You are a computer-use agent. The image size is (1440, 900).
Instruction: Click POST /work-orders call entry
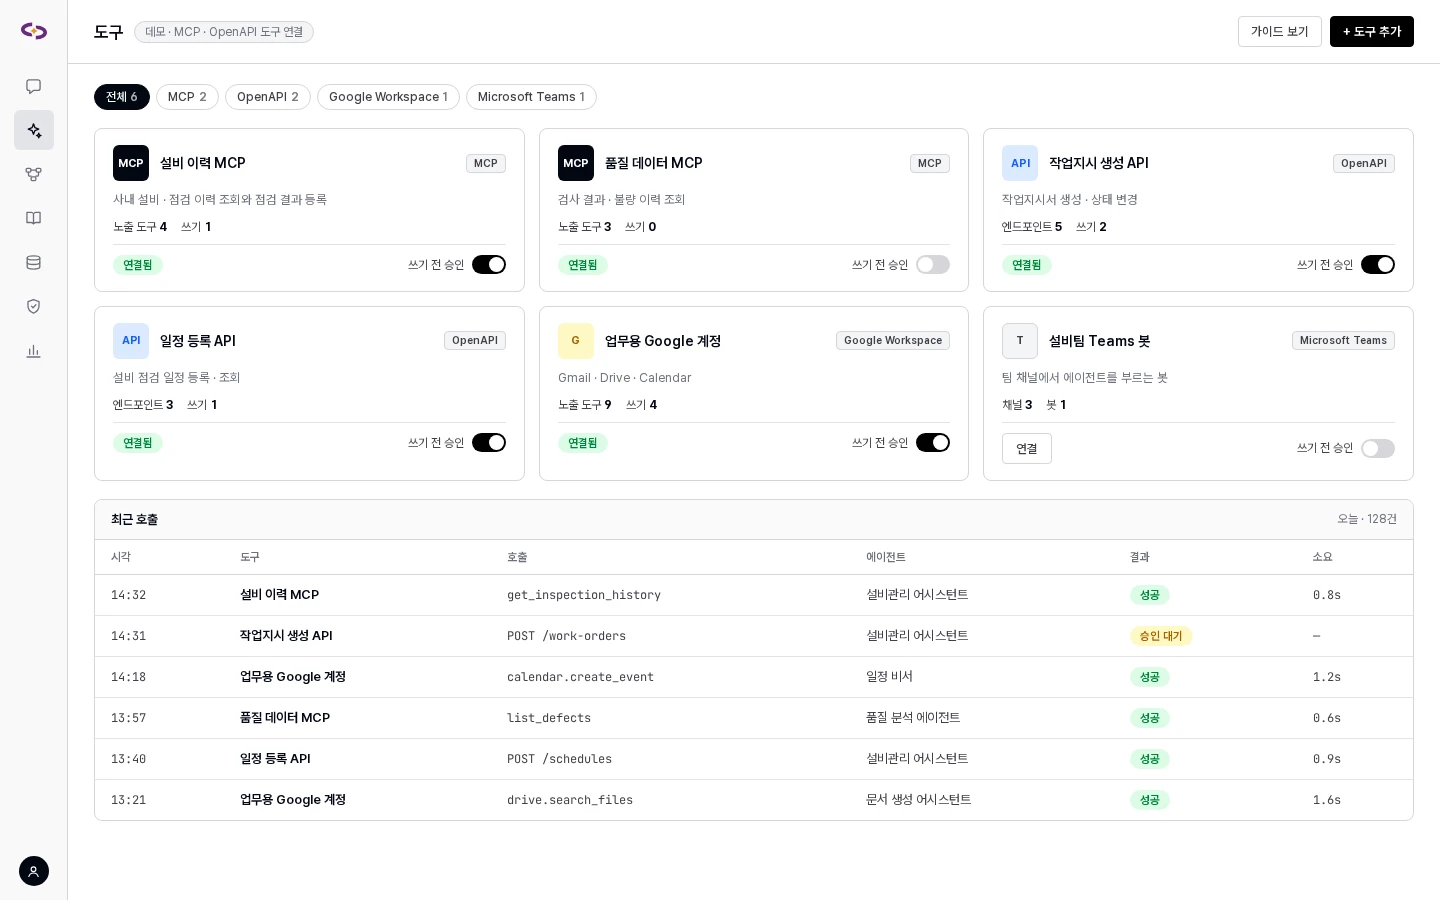[566, 636]
